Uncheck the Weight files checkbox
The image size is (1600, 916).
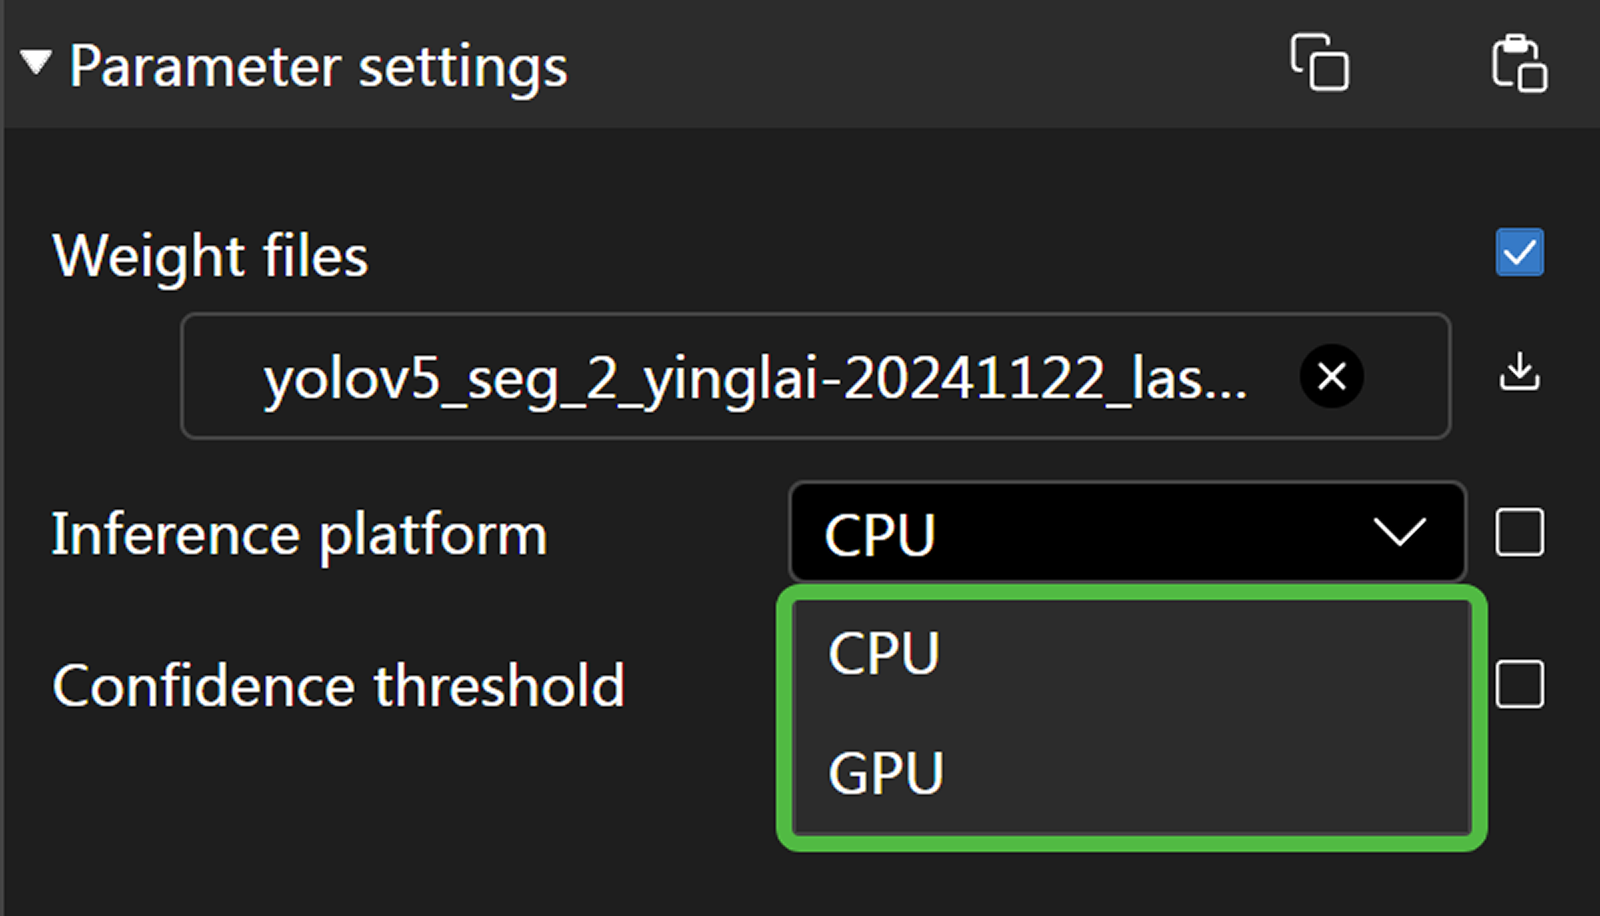1519,253
